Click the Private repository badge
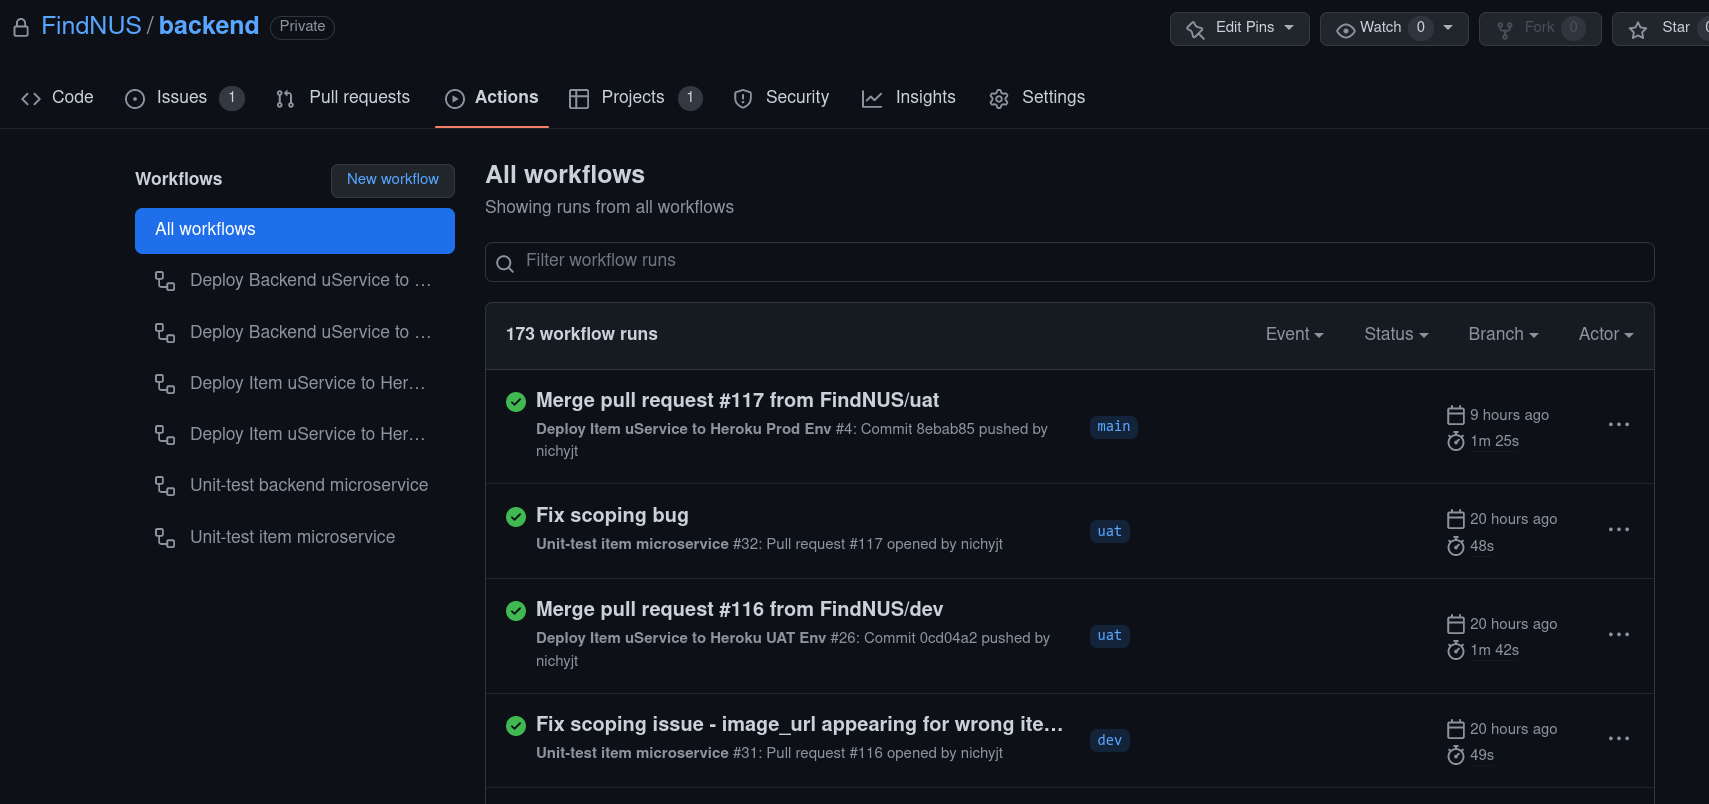This screenshot has width=1709, height=804. coord(302,27)
